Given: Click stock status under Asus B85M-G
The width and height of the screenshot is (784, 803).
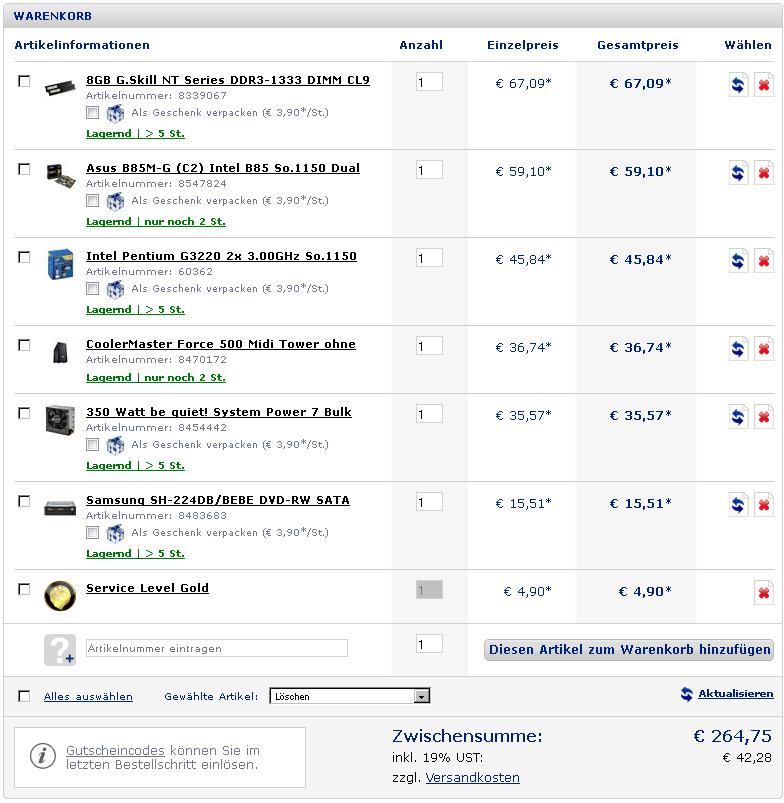Looking at the screenshot, I should pyautogui.click(x=156, y=222).
